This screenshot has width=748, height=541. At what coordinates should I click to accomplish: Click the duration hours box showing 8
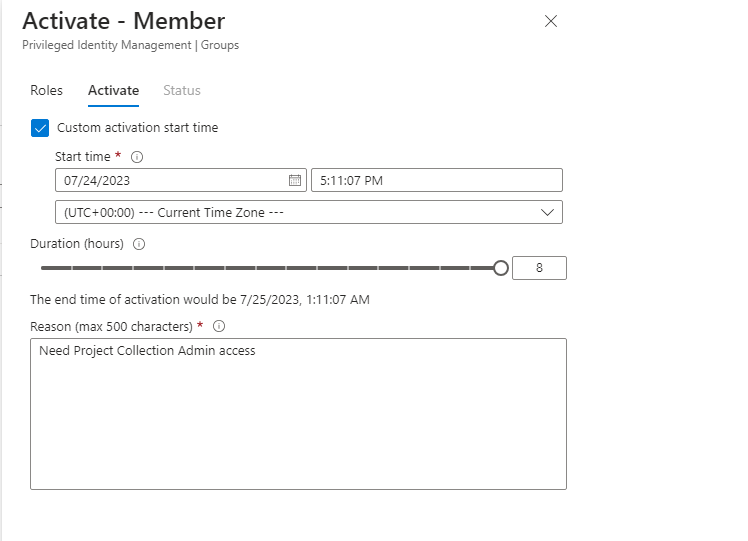539,268
